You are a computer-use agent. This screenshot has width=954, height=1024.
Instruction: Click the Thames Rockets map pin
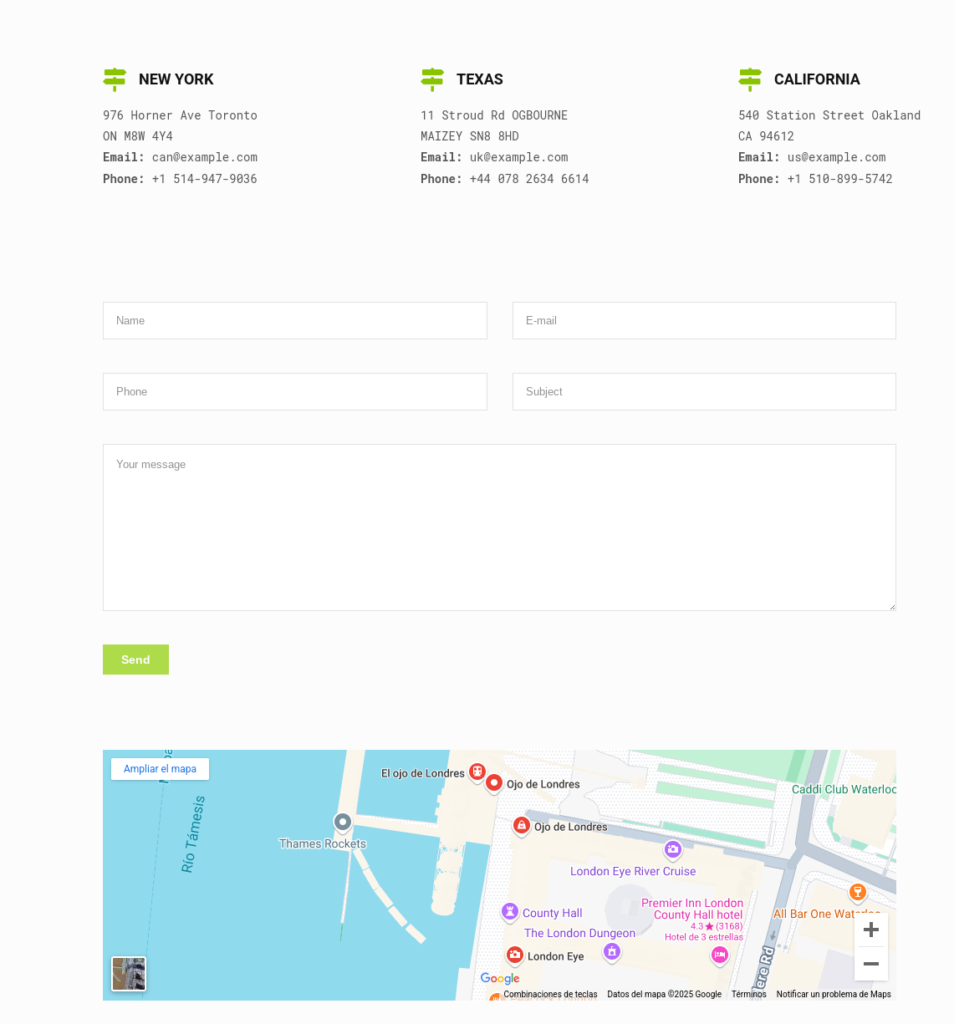click(x=342, y=822)
